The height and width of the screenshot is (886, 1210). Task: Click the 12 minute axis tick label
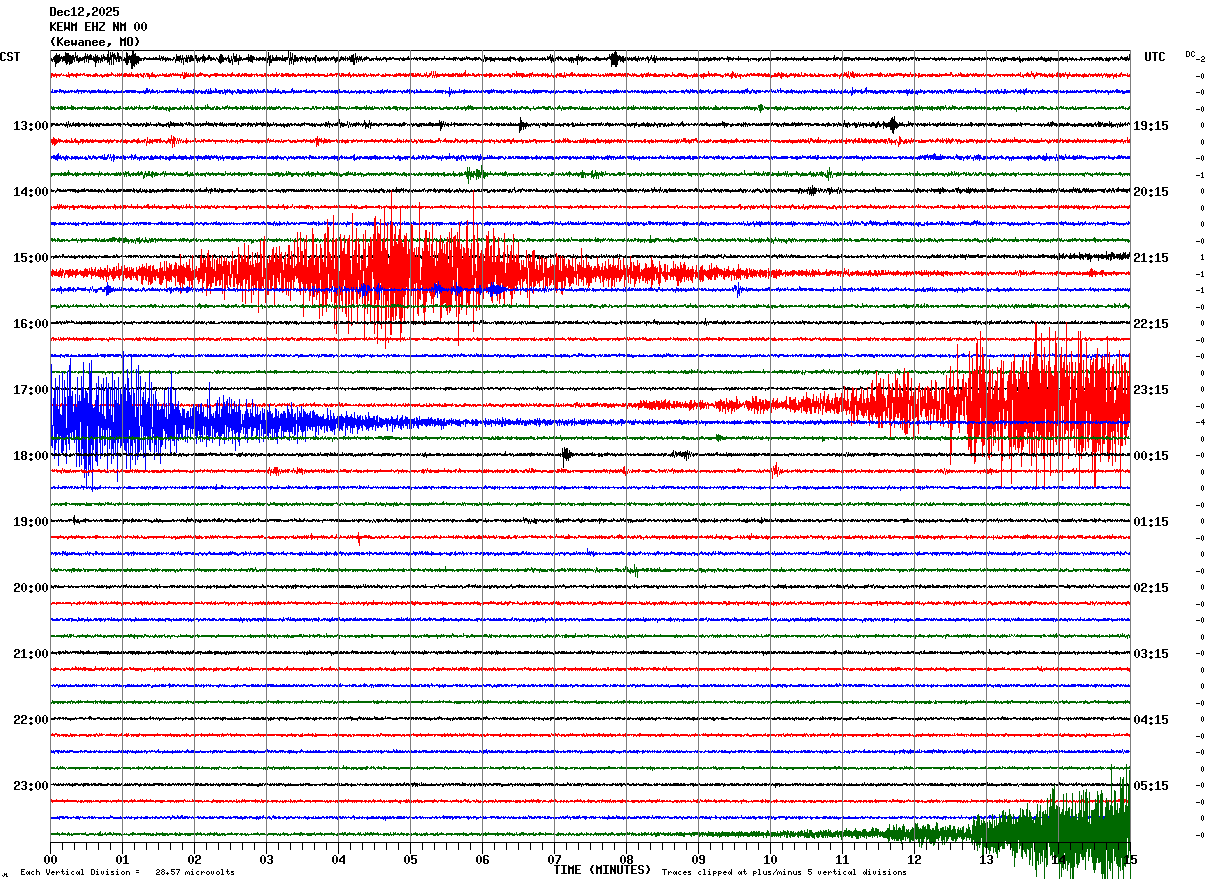pos(915,860)
